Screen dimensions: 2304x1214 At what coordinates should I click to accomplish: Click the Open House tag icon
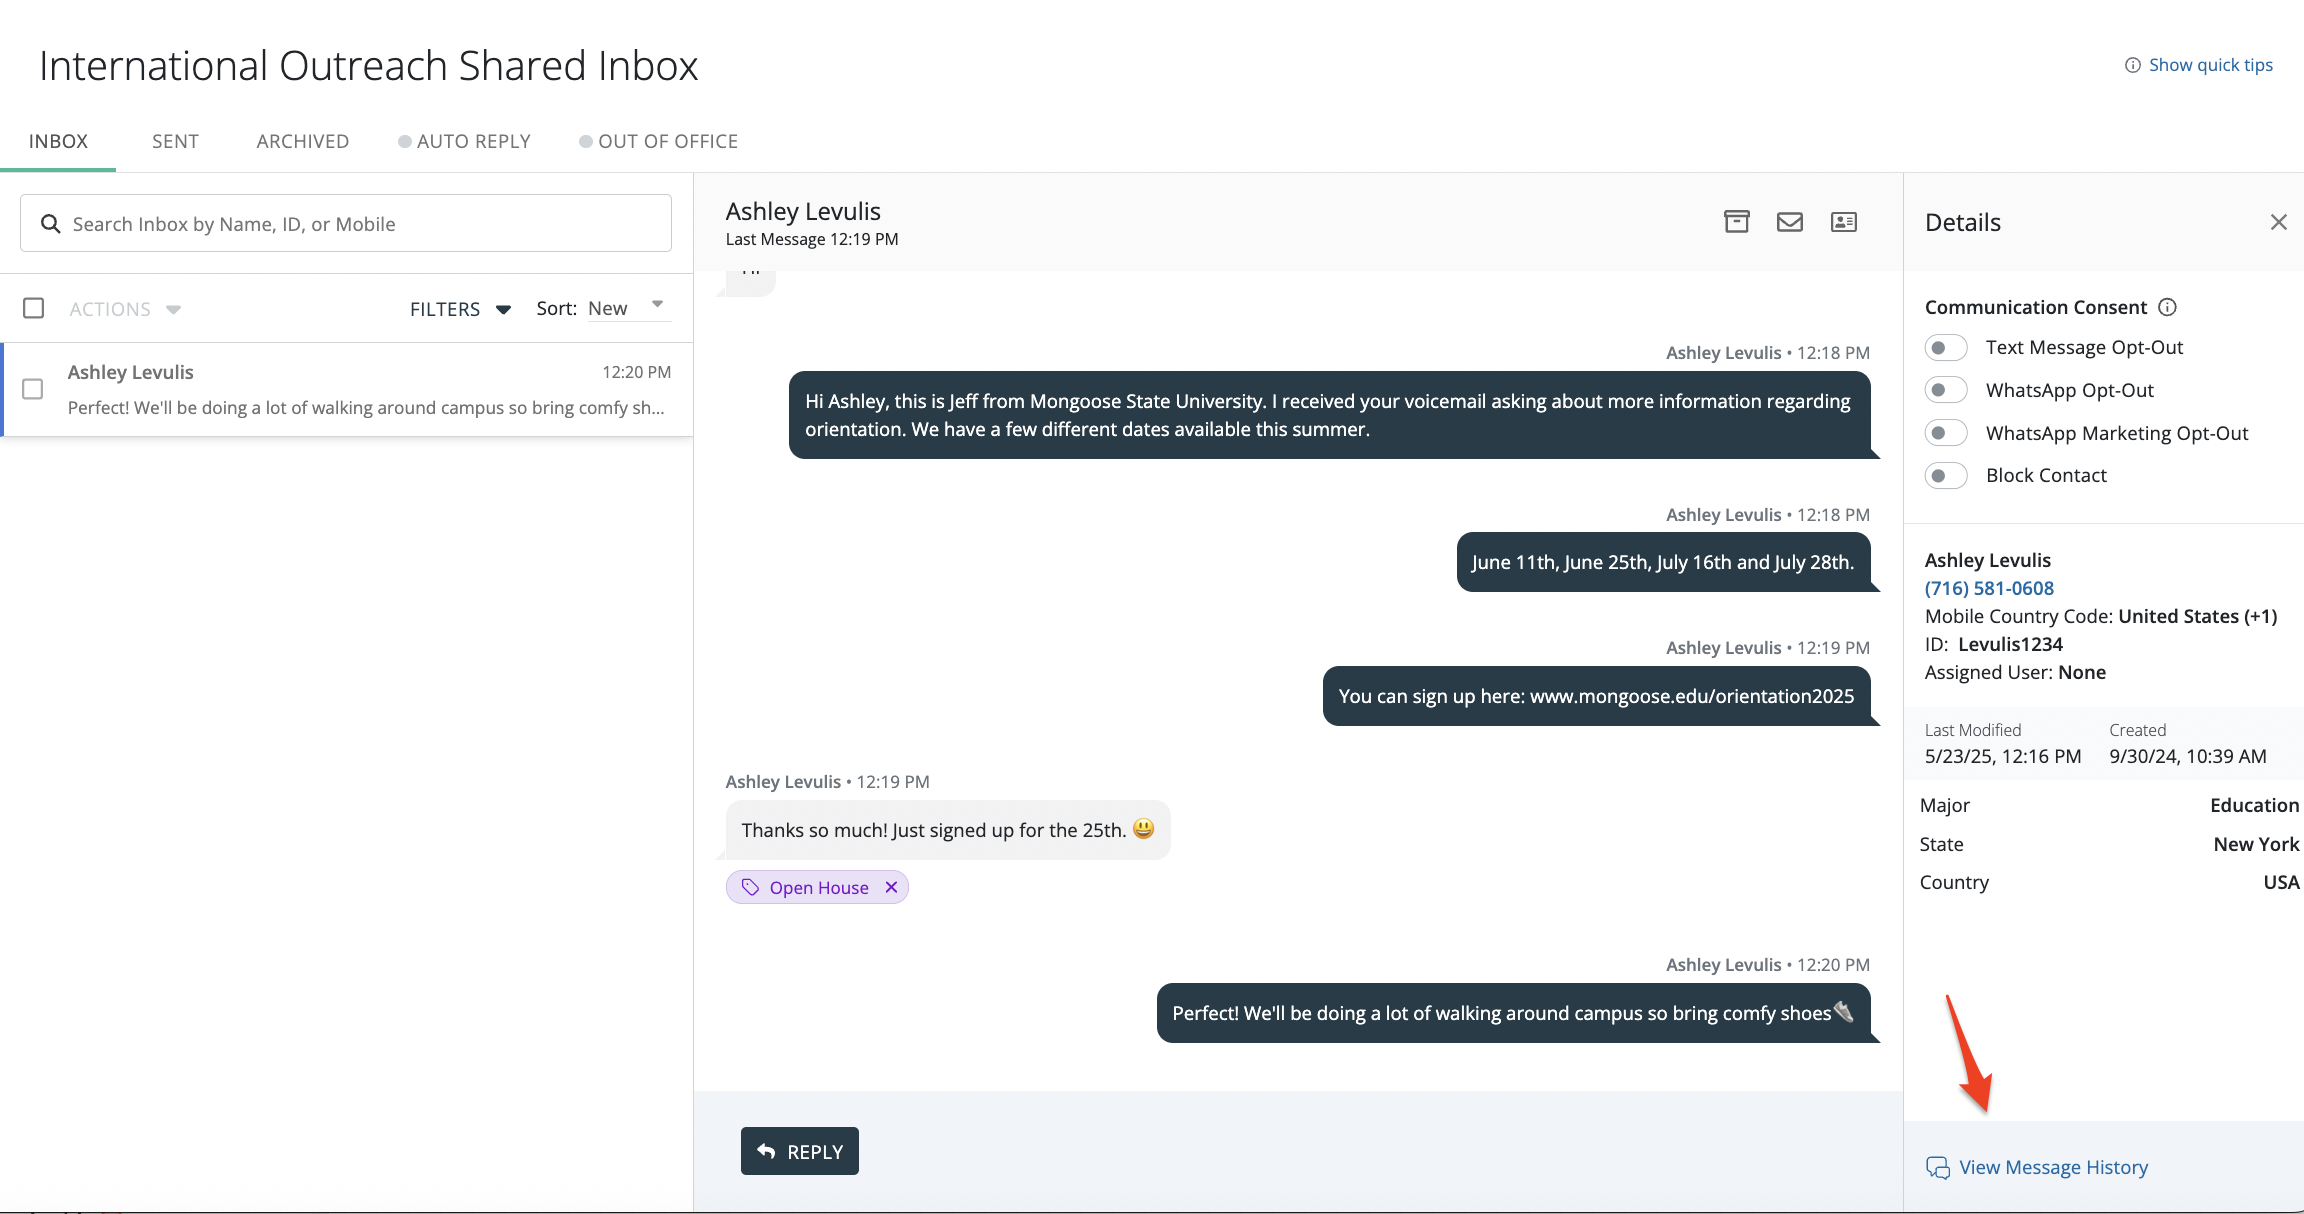750,887
